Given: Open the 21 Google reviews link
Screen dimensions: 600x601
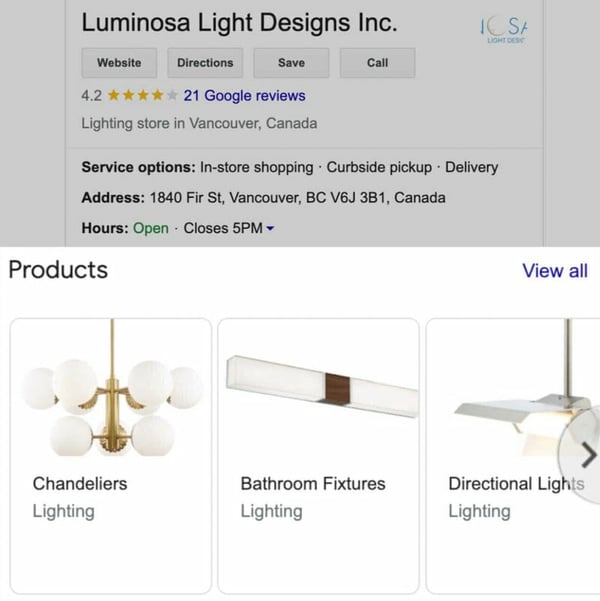Looking at the screenshot, I should 245,95.
